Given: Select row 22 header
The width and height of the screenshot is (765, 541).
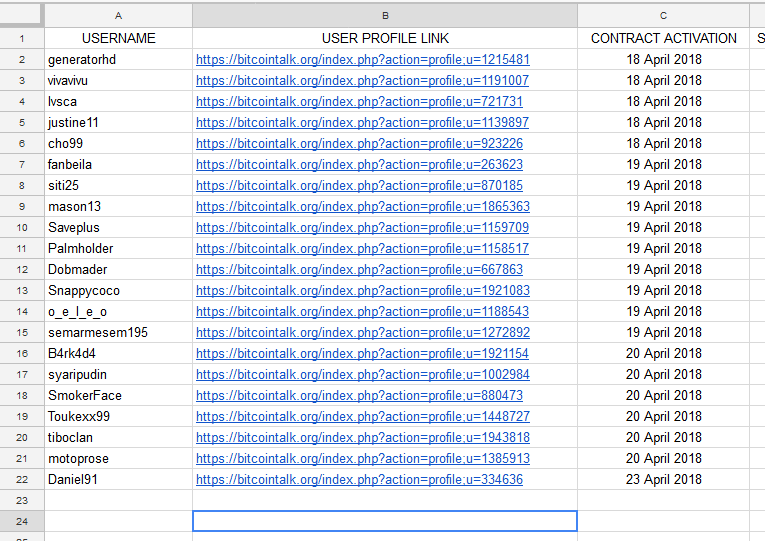Looking at the screenshot, I should [22, 480].
